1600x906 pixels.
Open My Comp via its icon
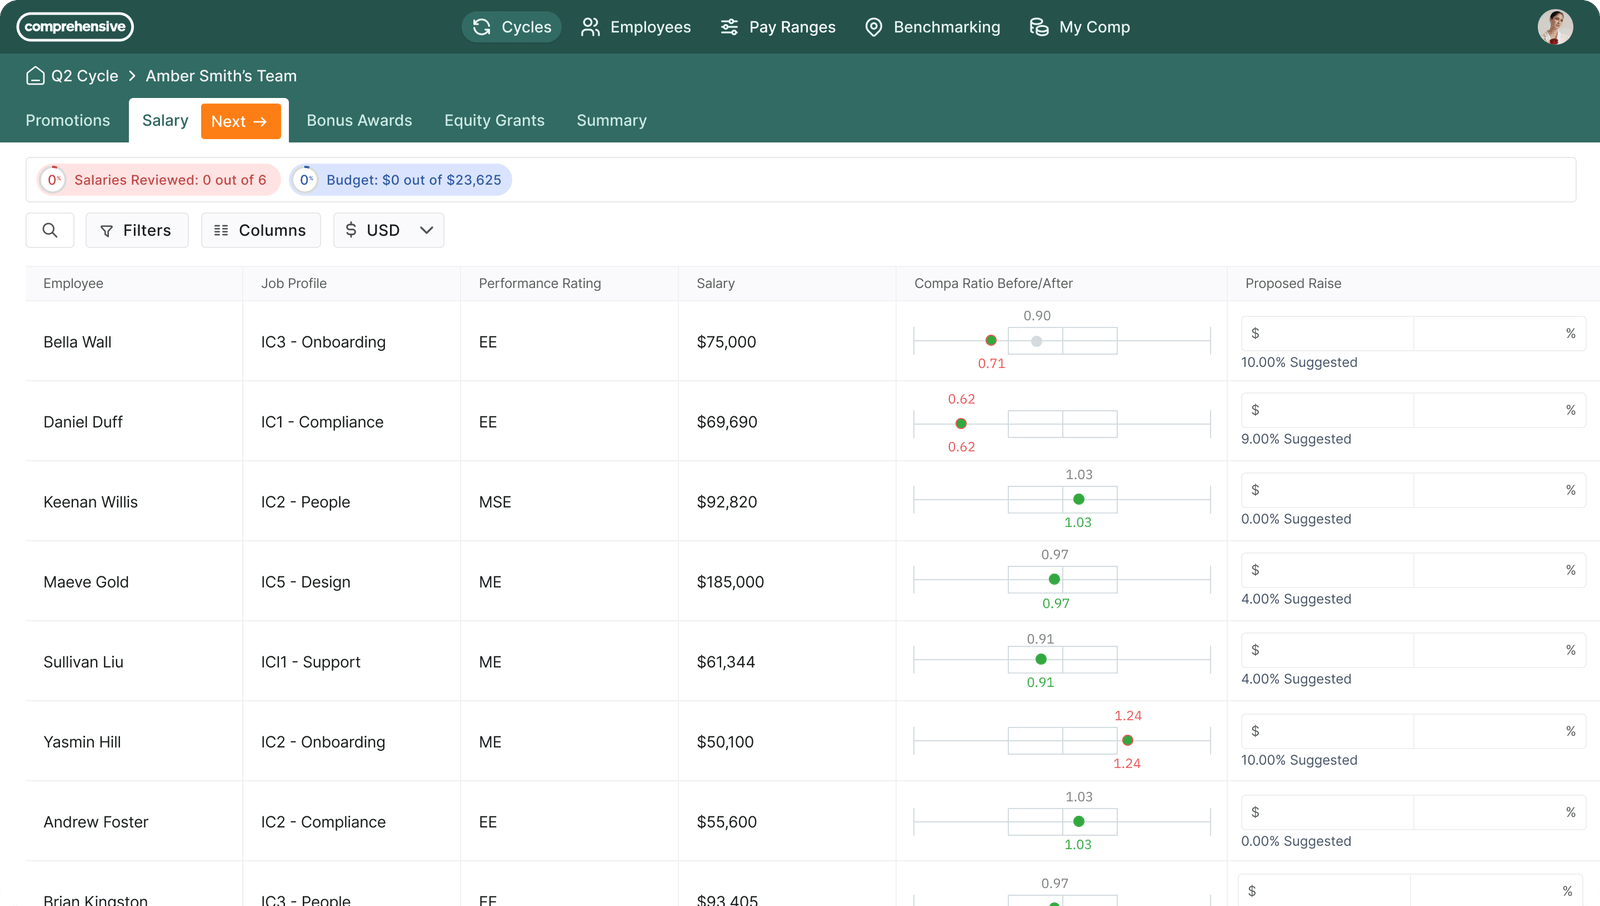pos(1038,27)
